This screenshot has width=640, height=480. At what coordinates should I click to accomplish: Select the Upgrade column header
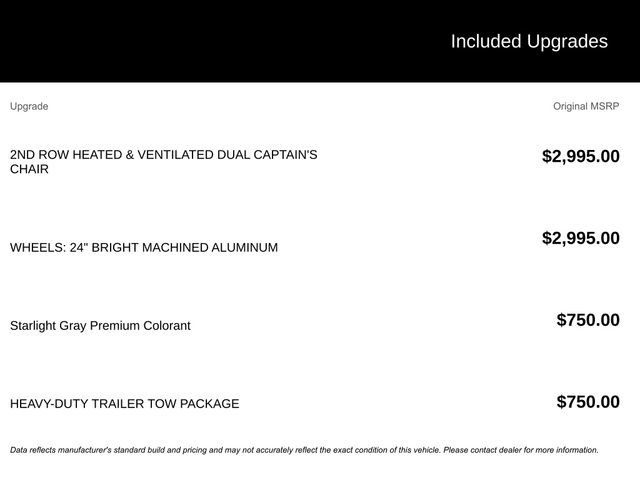(x=29, y=106)
